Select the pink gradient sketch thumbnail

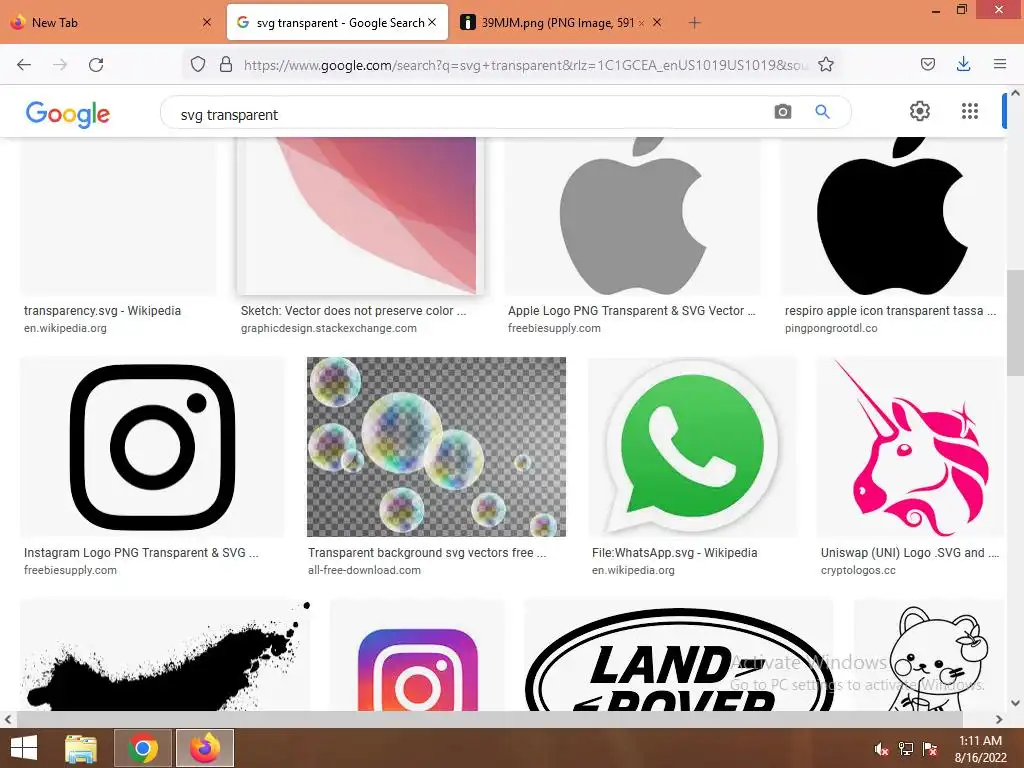click(360, 216)
